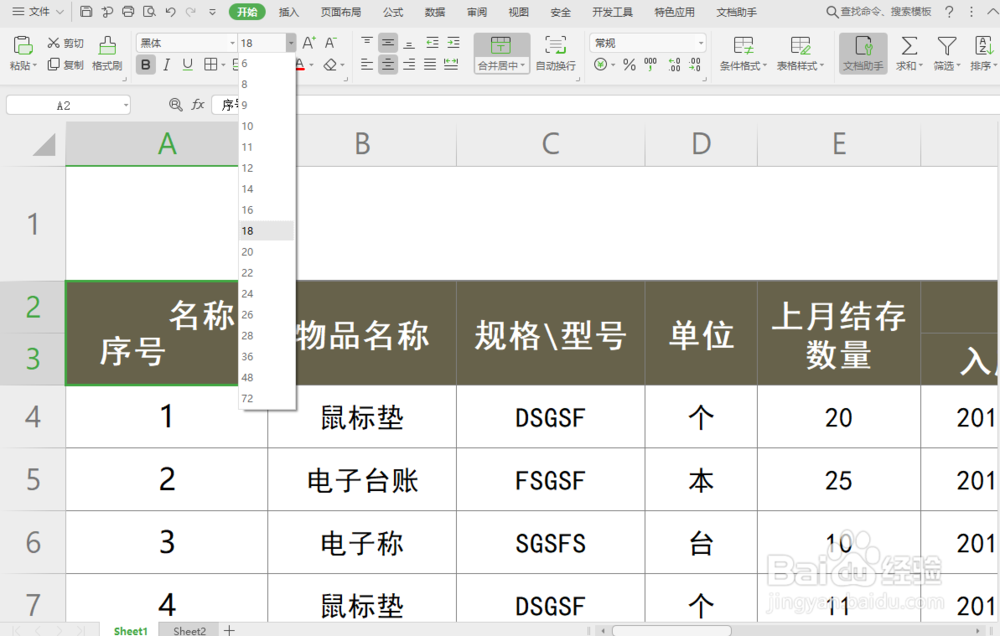Toggle bold formatting
Image resolution: width=1000 pixels, height=636 pixels.
pyautogui.click(x=146, y=63)
